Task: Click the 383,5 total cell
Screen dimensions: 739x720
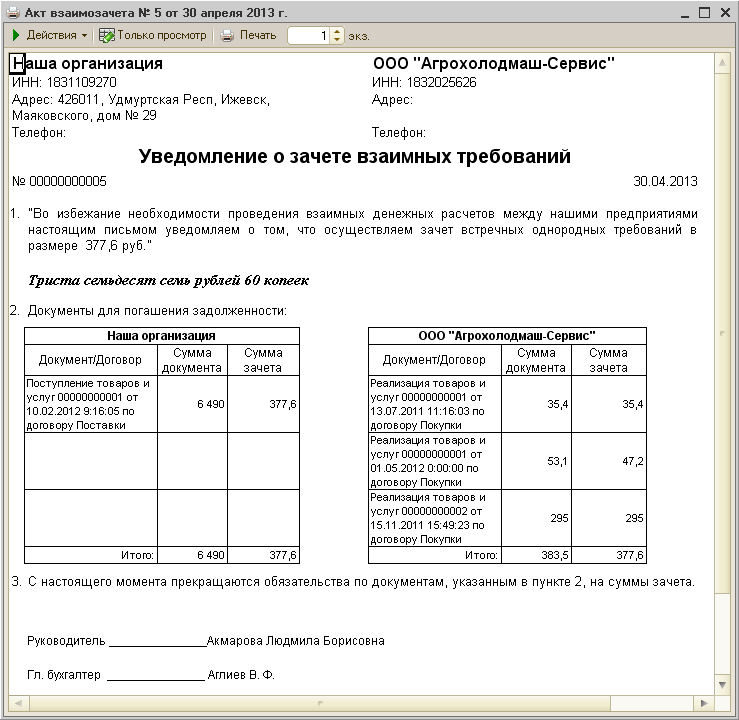Action: pos(536,555)
